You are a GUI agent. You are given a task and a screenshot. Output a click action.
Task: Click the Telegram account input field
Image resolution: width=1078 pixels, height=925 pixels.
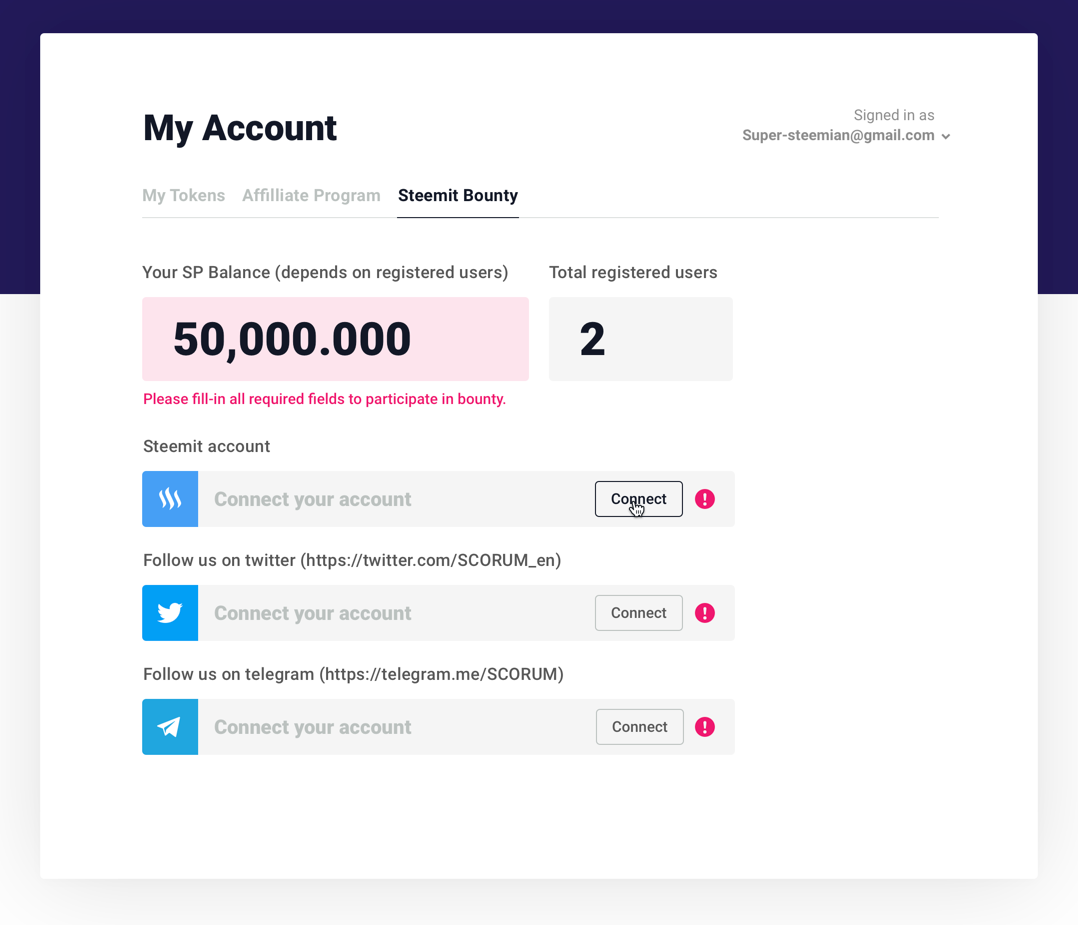pyautogui.click(x=396, y=727)
